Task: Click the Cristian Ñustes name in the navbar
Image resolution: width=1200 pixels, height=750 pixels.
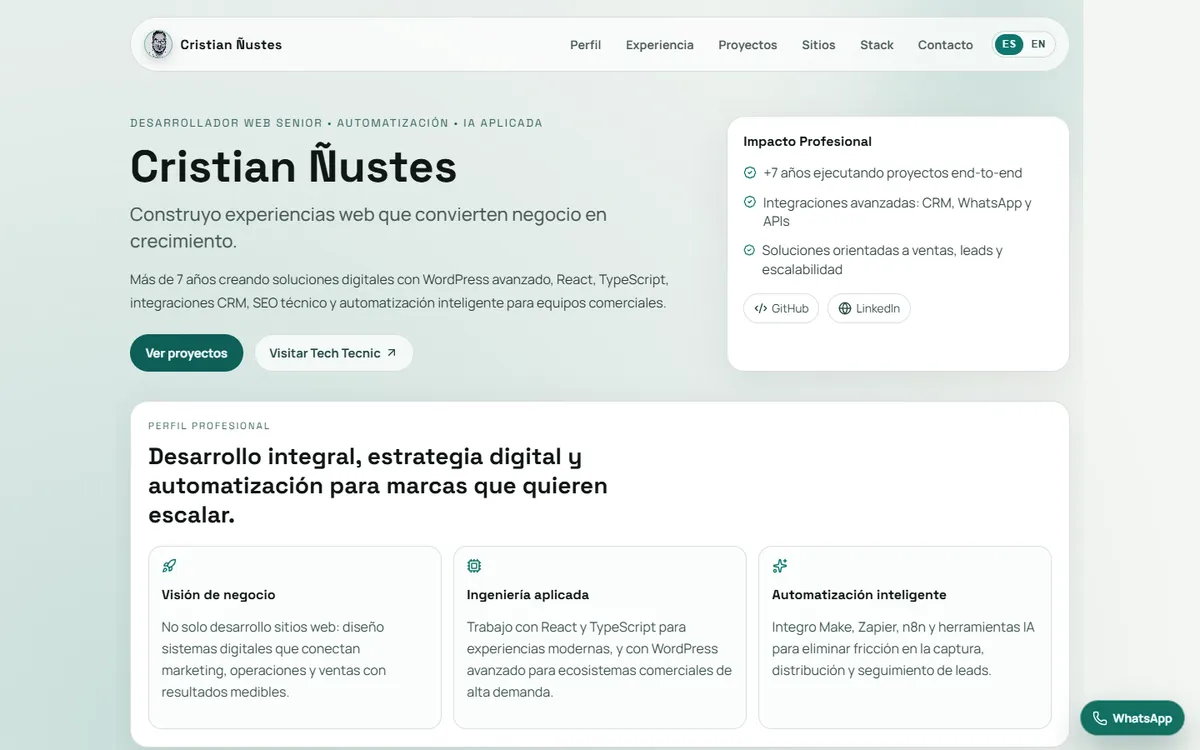Action: 231,45
